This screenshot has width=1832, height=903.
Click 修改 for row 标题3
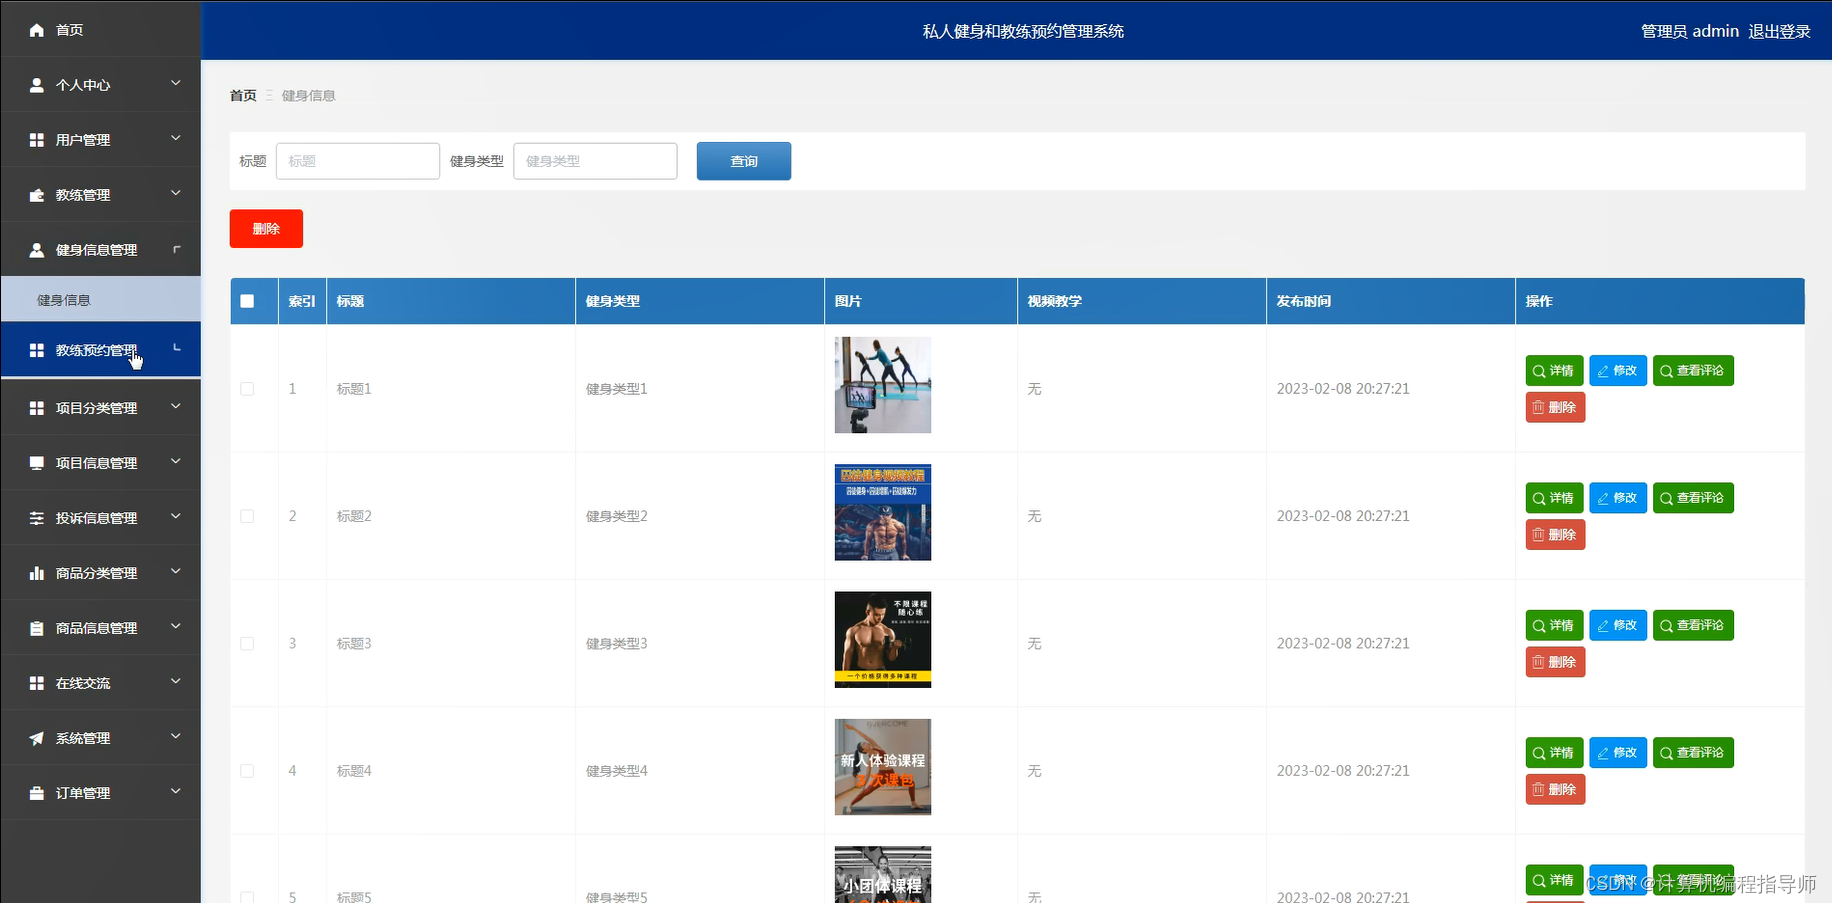click(x=1618, y=625)
